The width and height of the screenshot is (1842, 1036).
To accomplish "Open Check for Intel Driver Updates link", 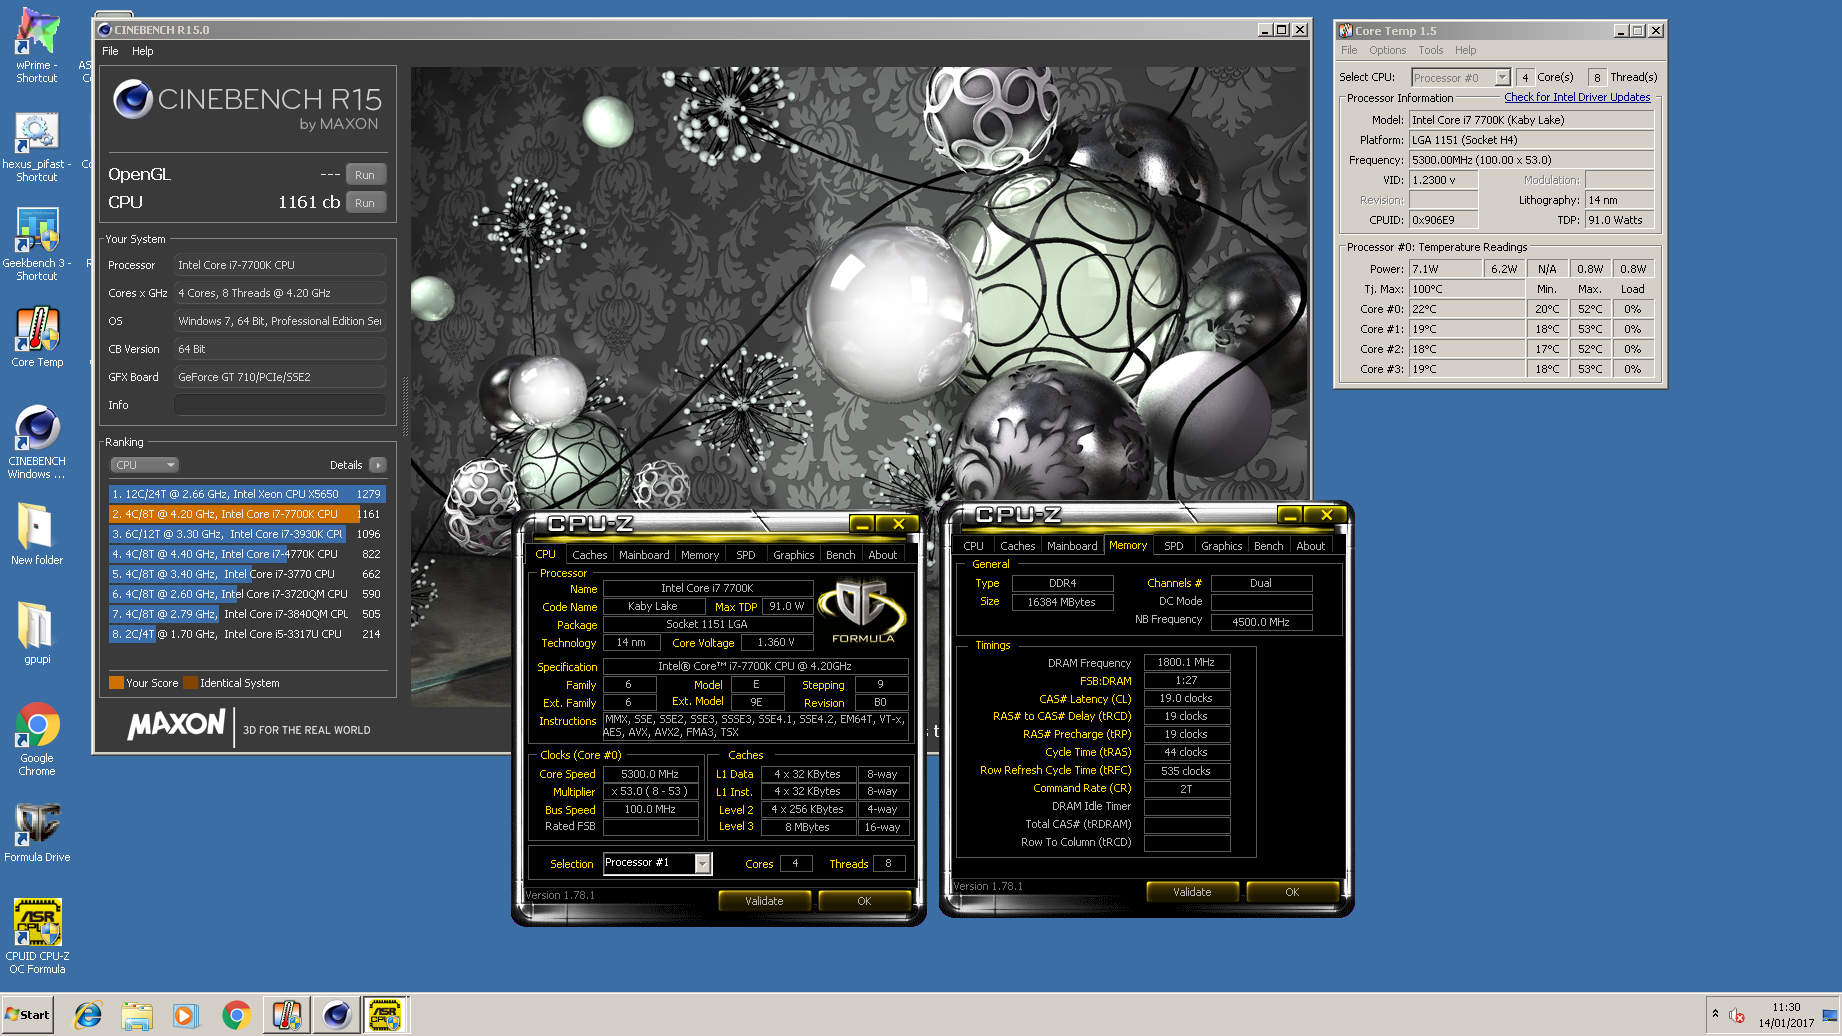I will [1577, 97].
